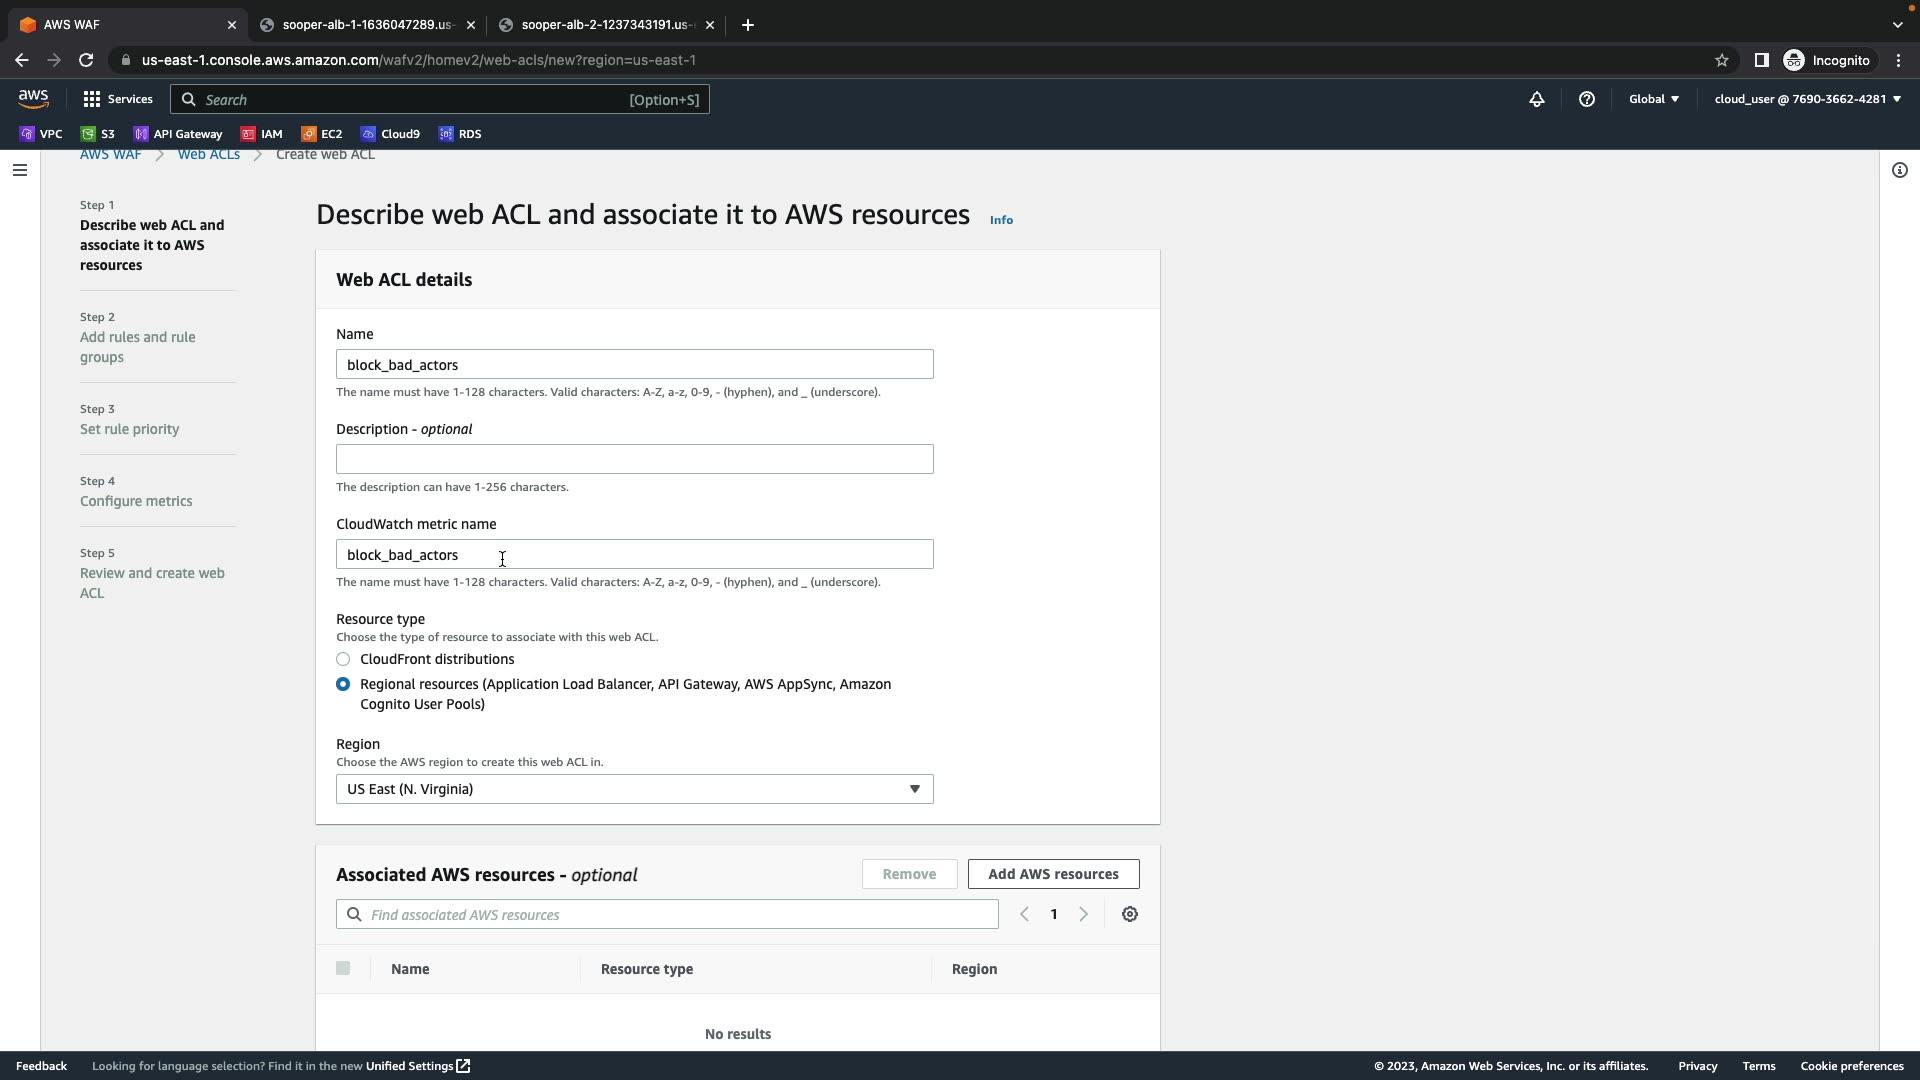Screen dimensions: 1920x1080
Task: Select CloudFront distributions radio option
Action: [x=343, y=659]
